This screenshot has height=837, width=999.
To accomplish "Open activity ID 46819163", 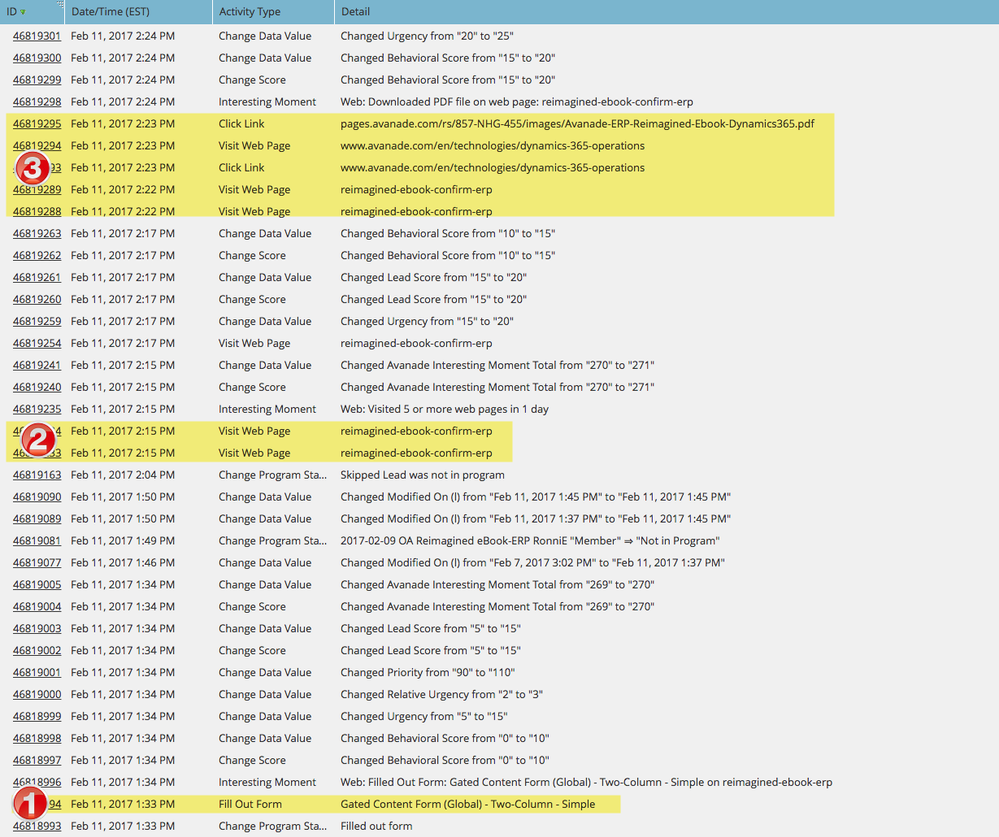I will click(x=37, y=475).
